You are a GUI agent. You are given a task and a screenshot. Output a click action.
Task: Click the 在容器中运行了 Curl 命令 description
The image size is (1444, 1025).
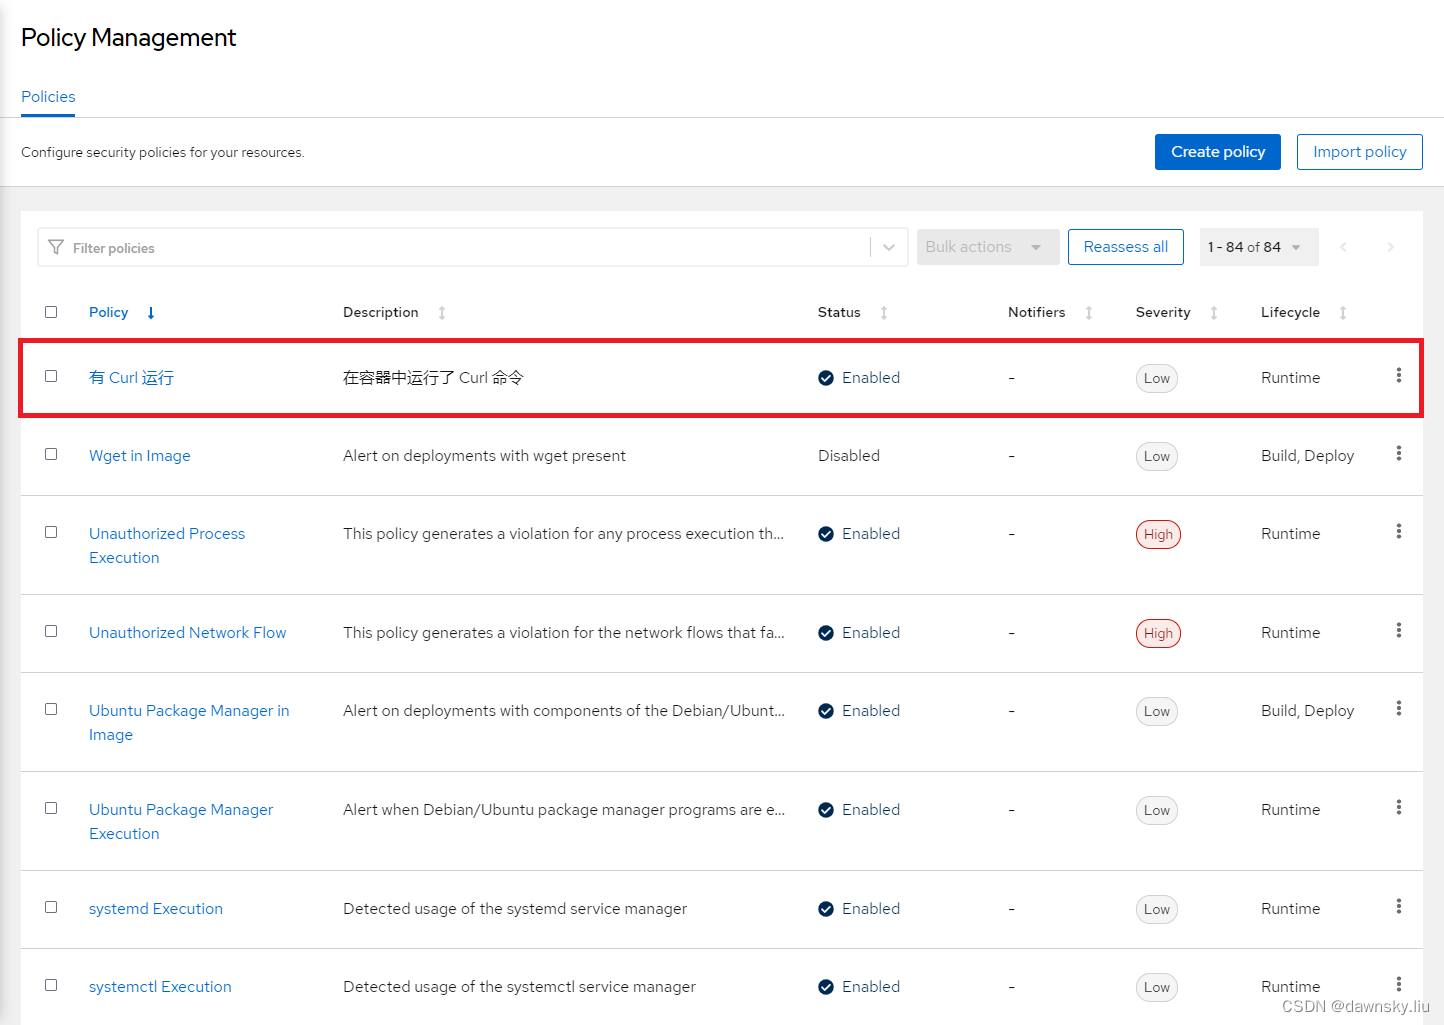(433, 378)
